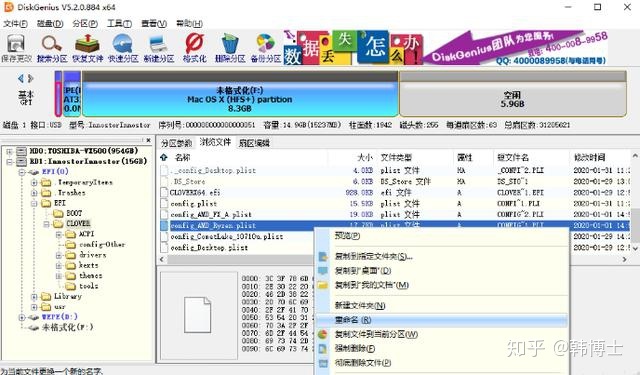The height and width of the screenshot is (375, 640).
Task: Click the file list horizontal scrollbar left arrow
Action: (162, 259)
